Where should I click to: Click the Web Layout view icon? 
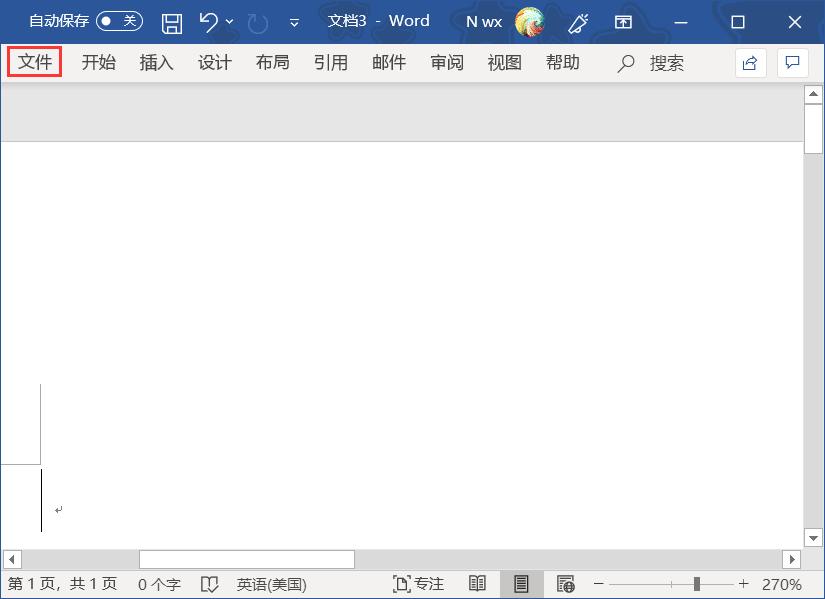(566, 583)
